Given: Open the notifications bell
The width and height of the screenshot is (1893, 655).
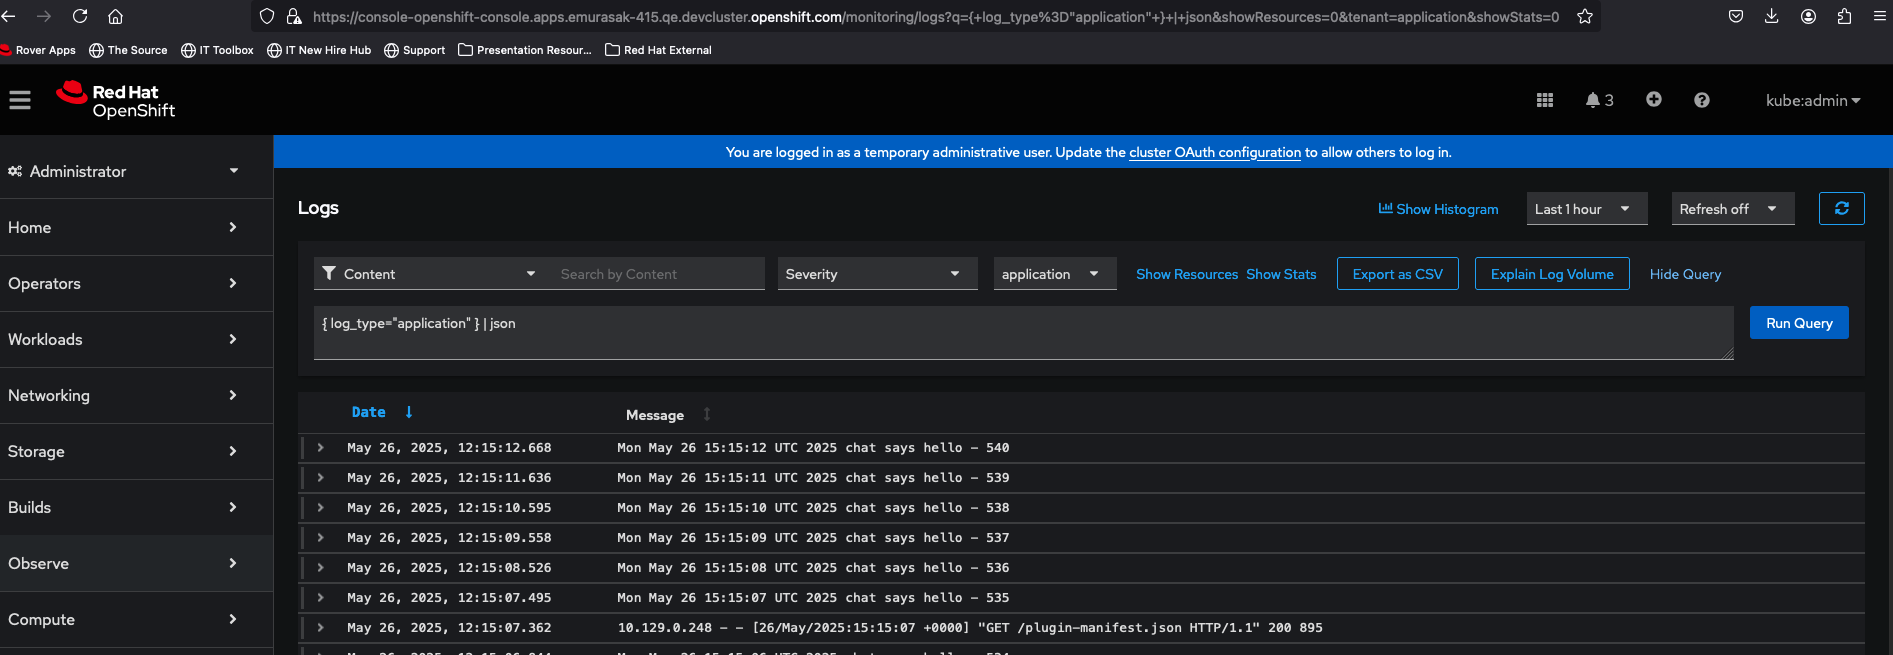Looking at the screenshot, I should (1598, 100).
